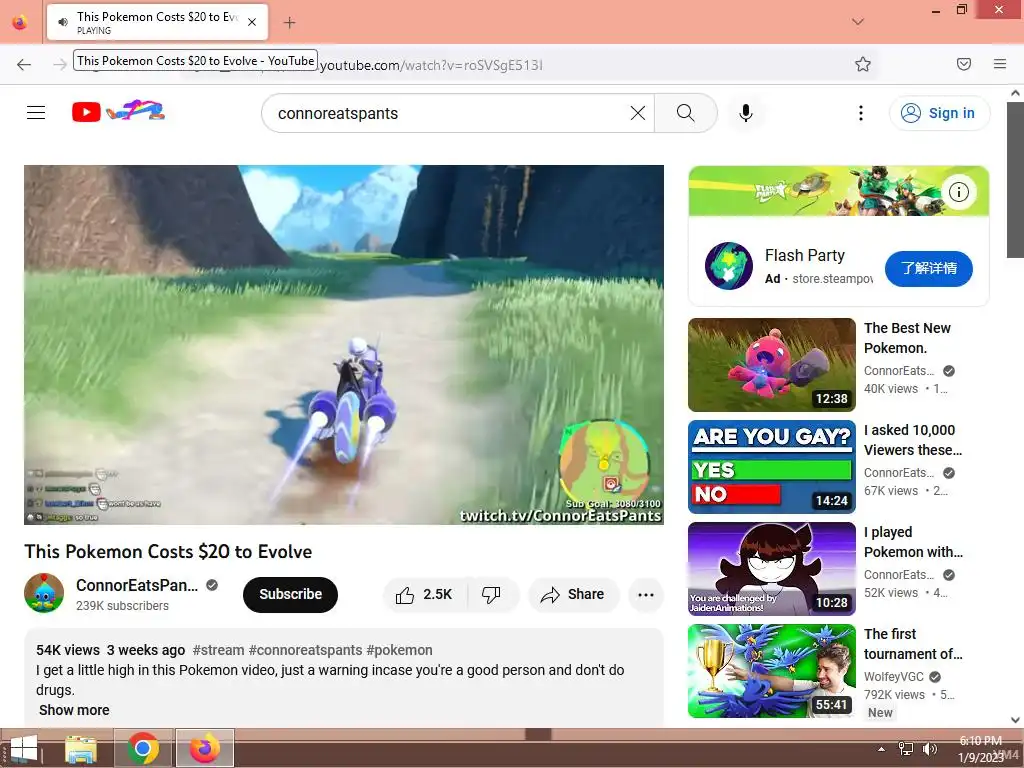Like the video with thumbs up
The width and height of the screenshot is (1024, 768).
point(424,594)
